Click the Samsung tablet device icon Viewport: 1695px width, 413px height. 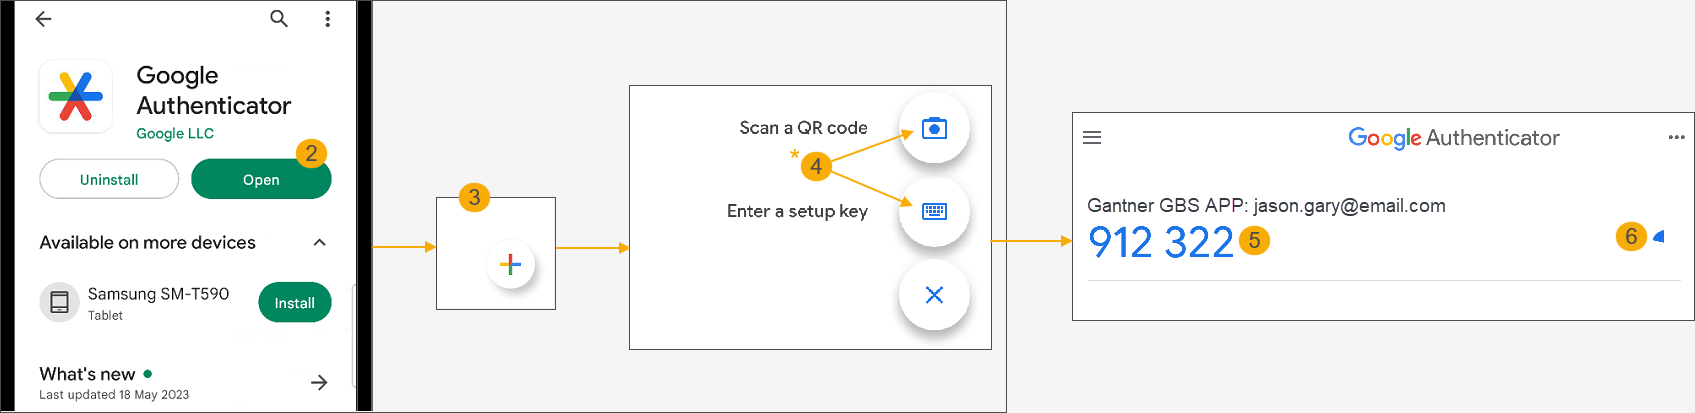(x=59, y=302)
